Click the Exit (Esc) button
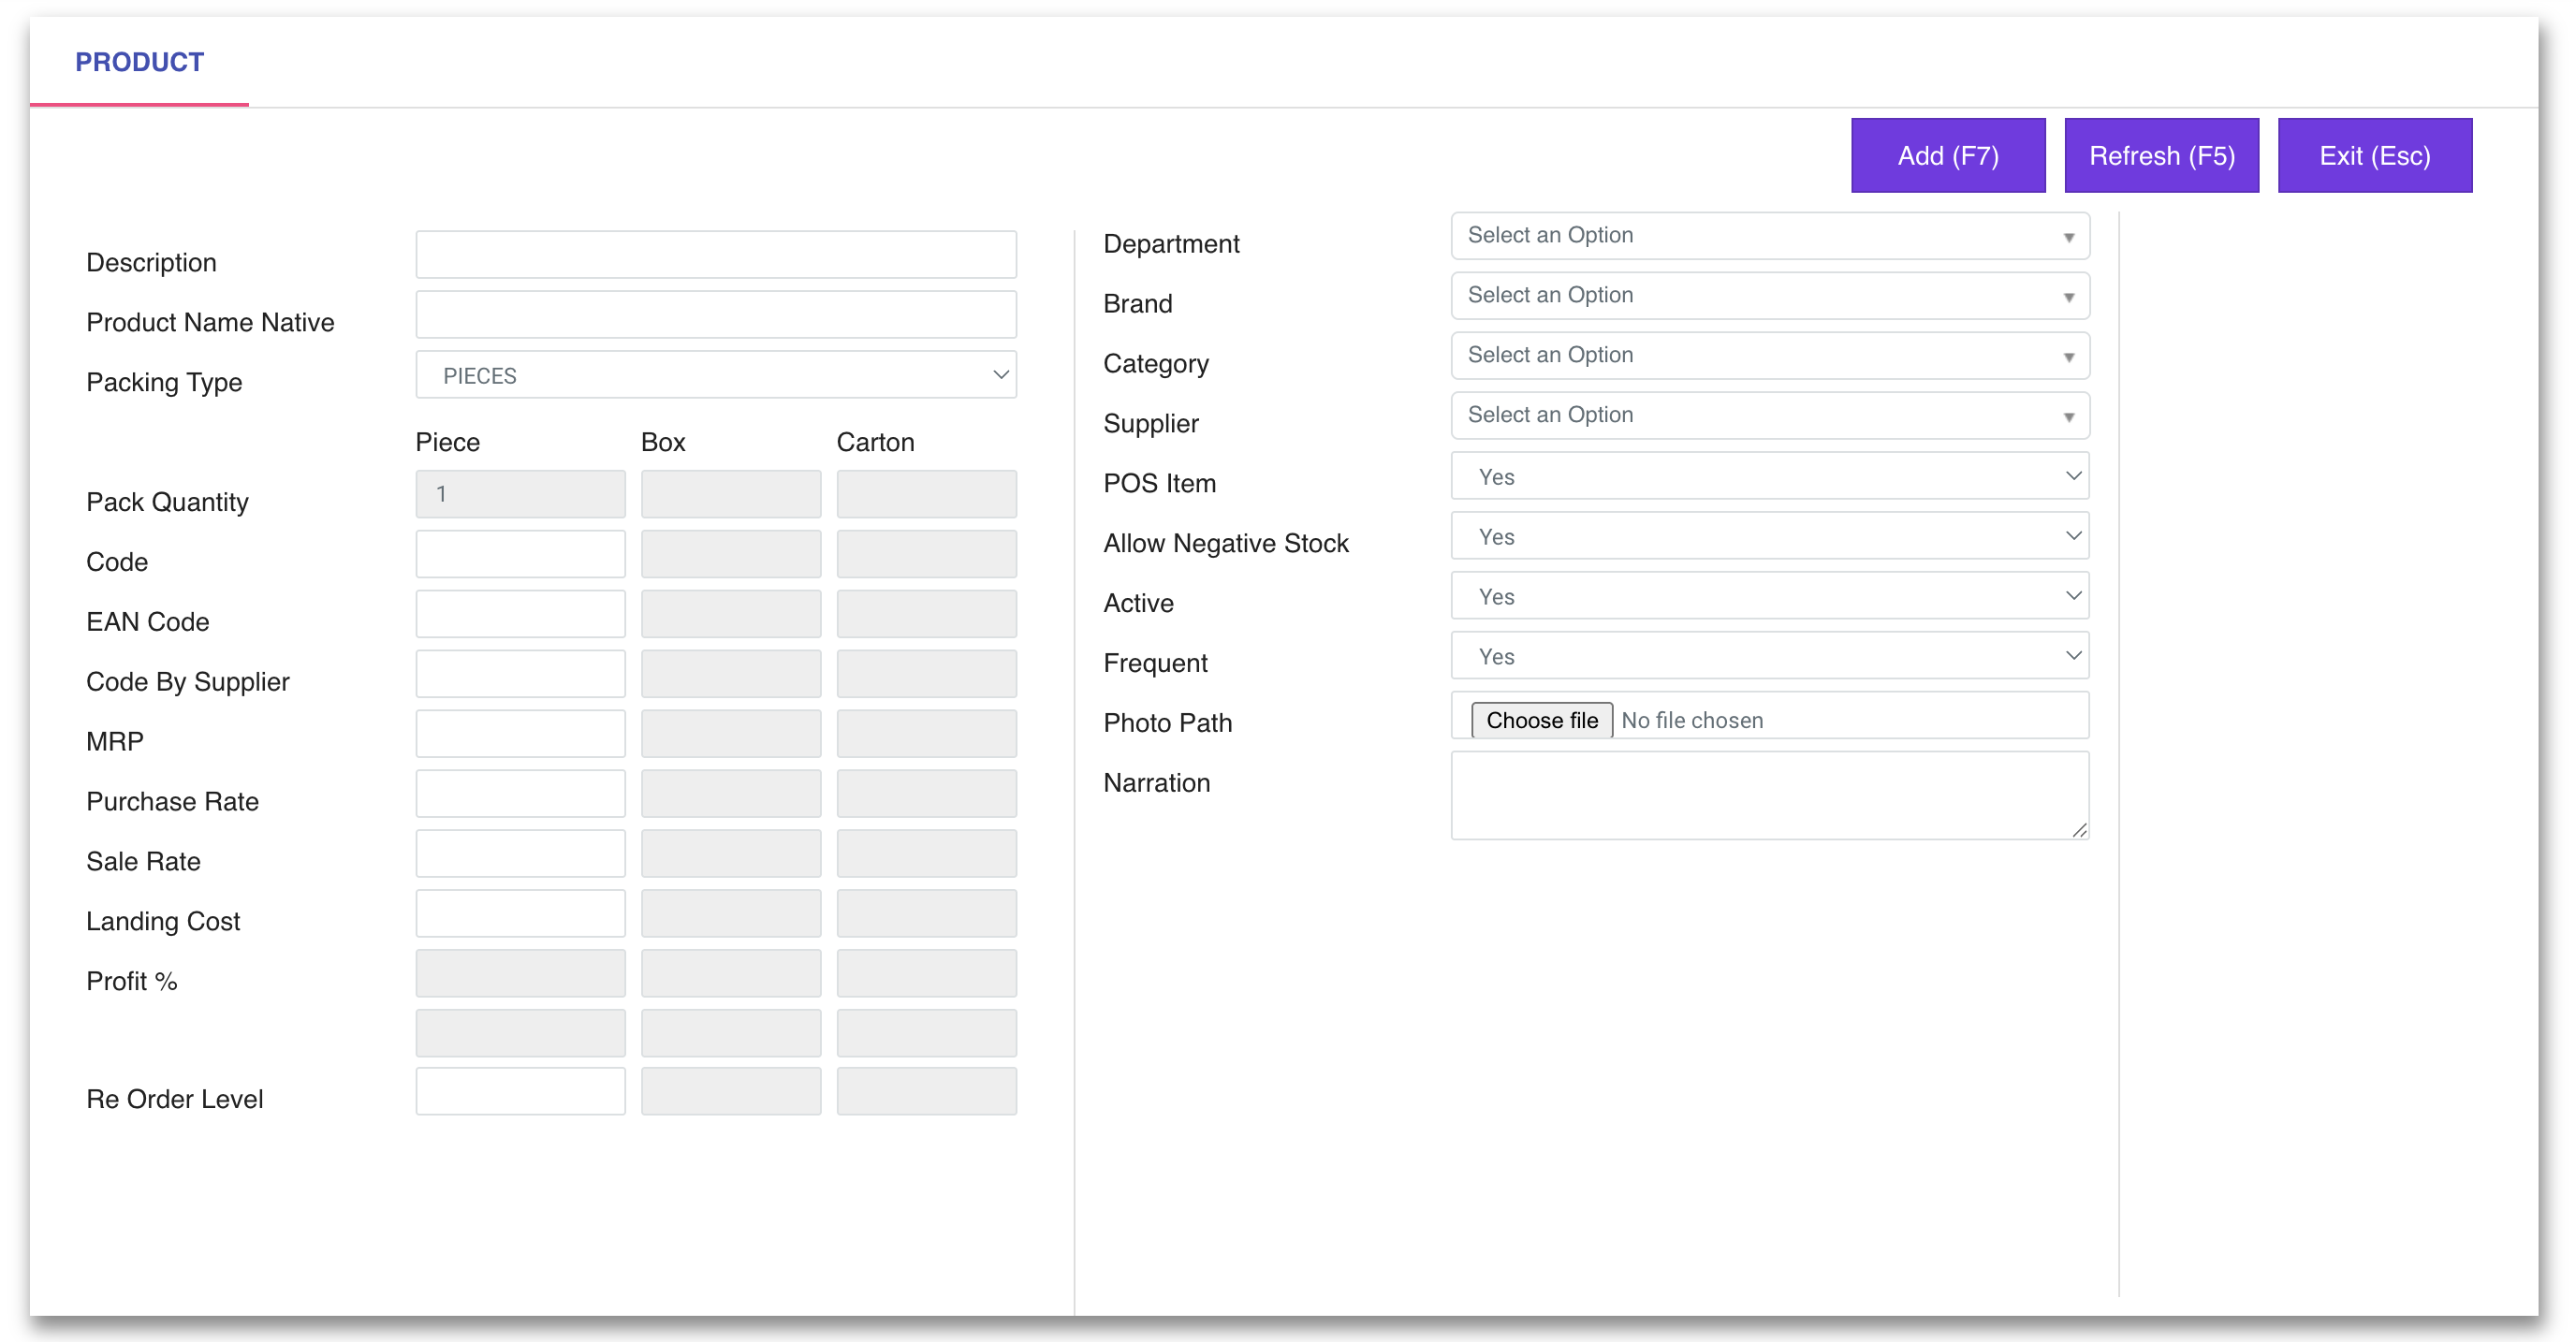The width and height of the screenshot is (2576, 1342). point(2375,155)
